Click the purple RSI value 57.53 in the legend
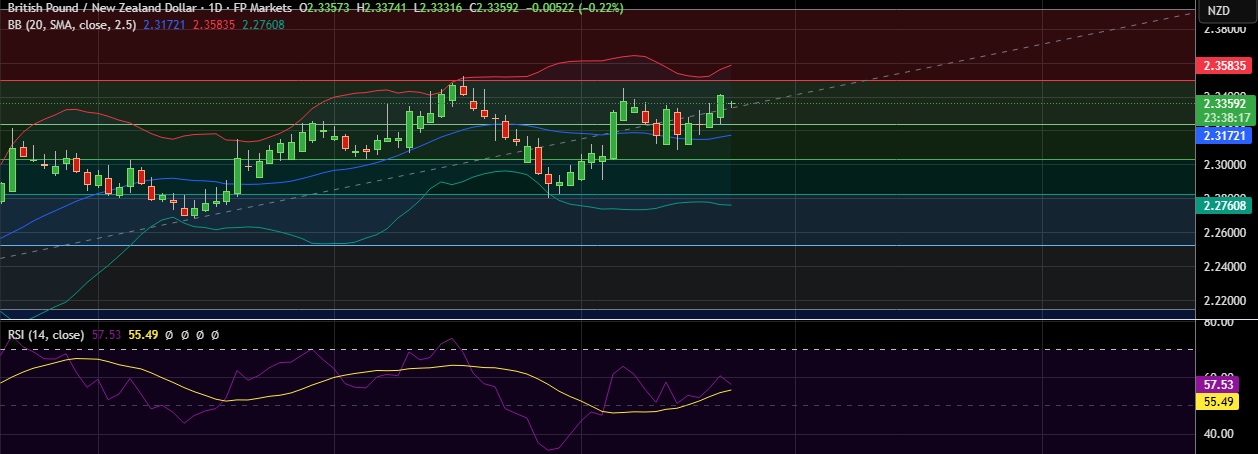The height and width of the screenshot is (454, 1258). (x=106, y=335)
